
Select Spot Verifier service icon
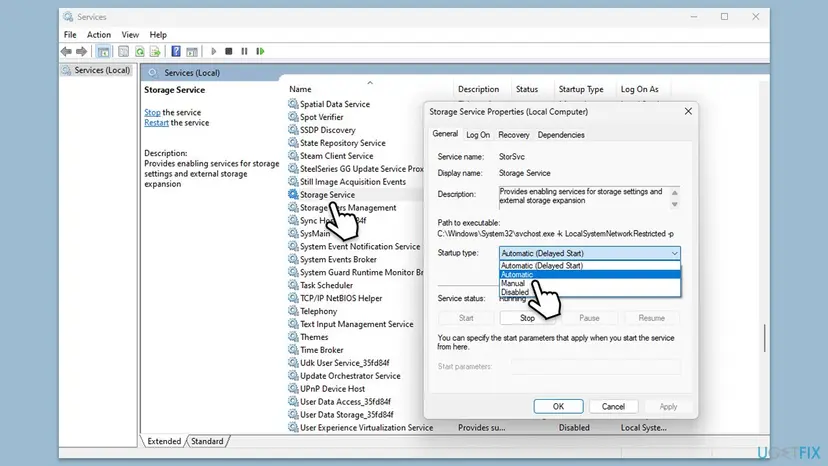click(293, 117)
